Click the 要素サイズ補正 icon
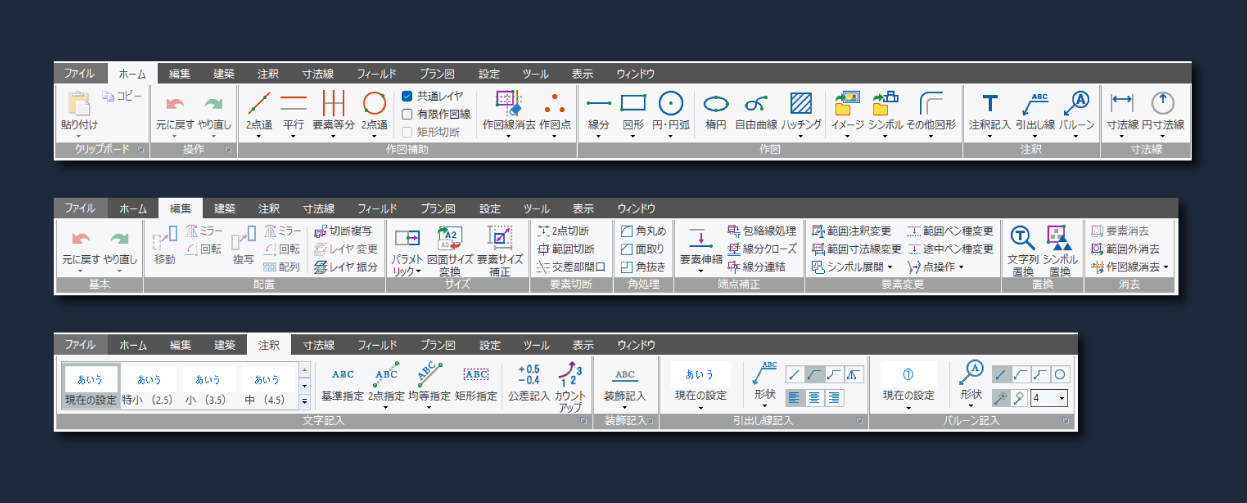The height and width of the screenshot is (503, 1247). click(x=499, y=237)
